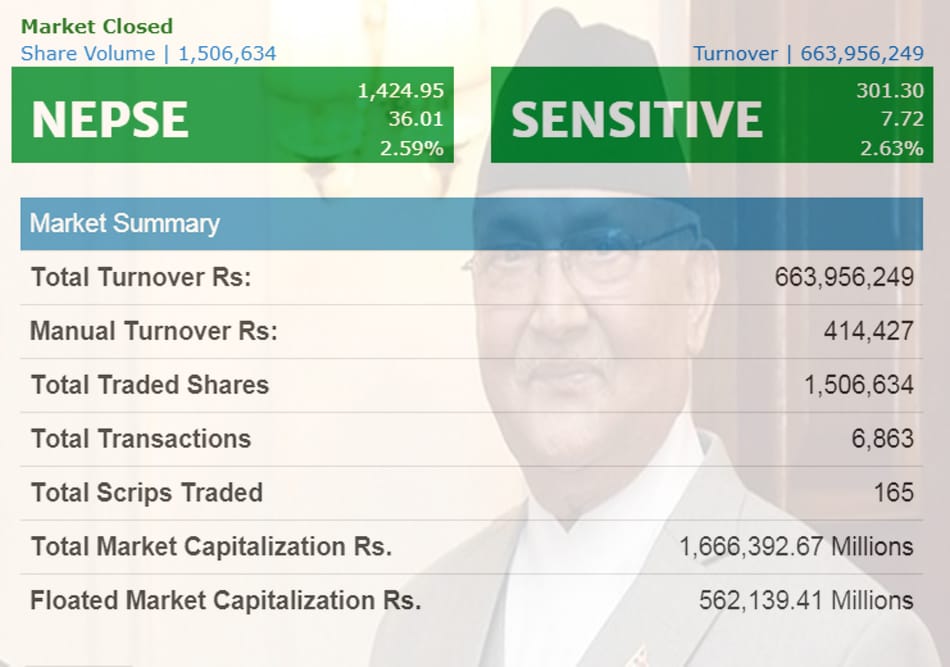Click the NEPSE percent change 2.59%
This screenshot has width=950, height=667.
(x=412, y=148)
